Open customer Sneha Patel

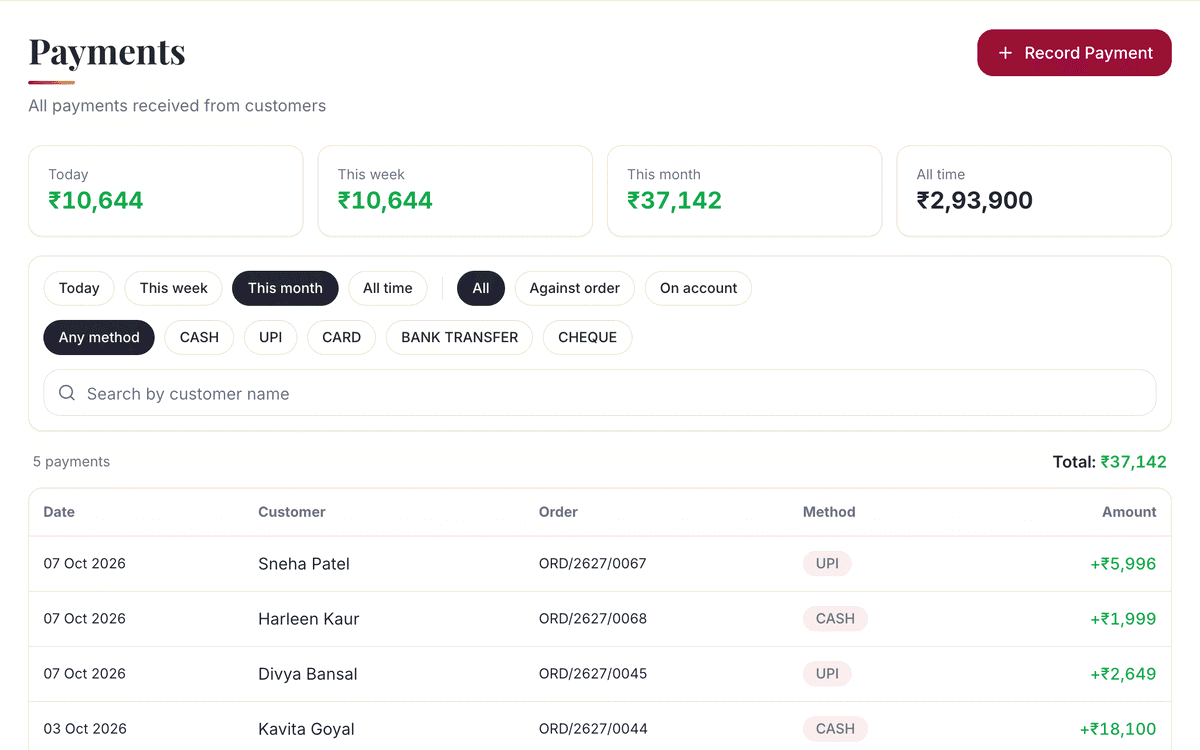(x=304, y=564)
